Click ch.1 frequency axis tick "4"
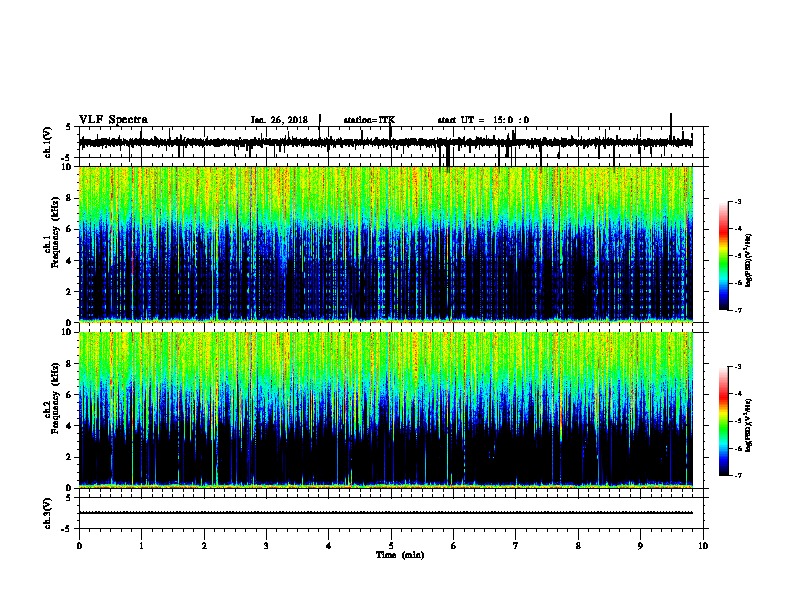 pos(70,261)
